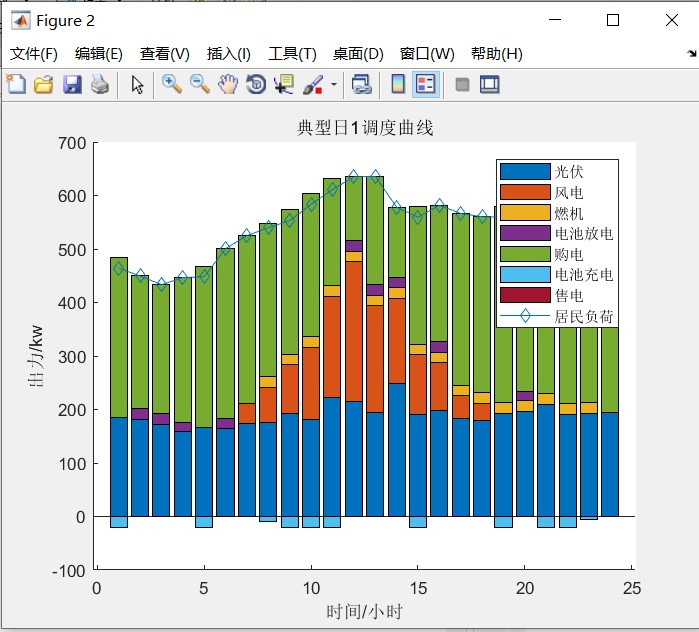Image resolution: width=699 pixels, height=632 pixels.
Task: Click the Figure 2 window title text
Action: (x=66, y=21)
